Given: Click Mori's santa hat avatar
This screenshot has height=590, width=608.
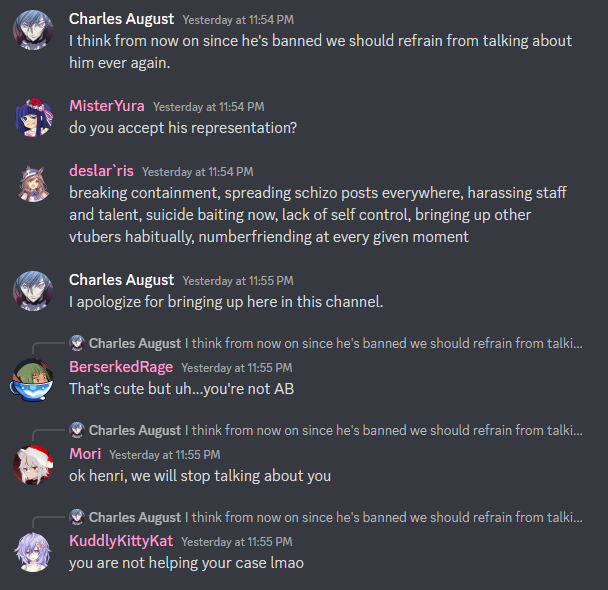Looking at the screenshot, I should click(x=33, y=465).
